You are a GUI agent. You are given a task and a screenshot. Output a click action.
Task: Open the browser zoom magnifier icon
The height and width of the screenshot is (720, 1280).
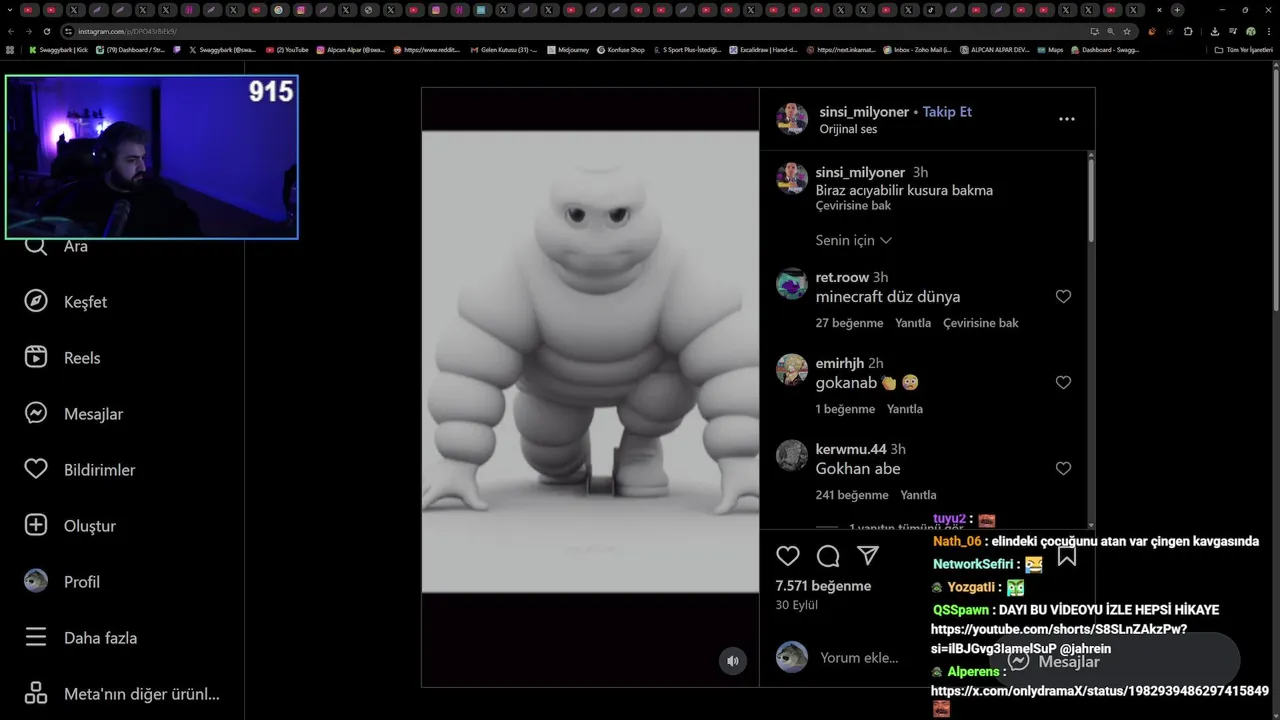click(x=1110, y=31)
